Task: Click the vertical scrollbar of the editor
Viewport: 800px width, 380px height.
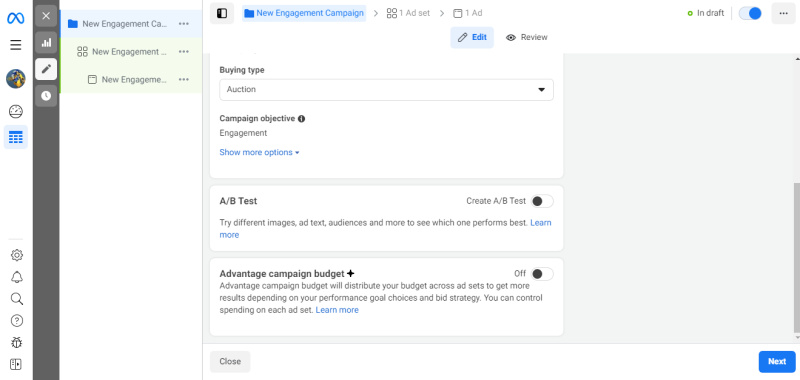Action: coord(797,258)
